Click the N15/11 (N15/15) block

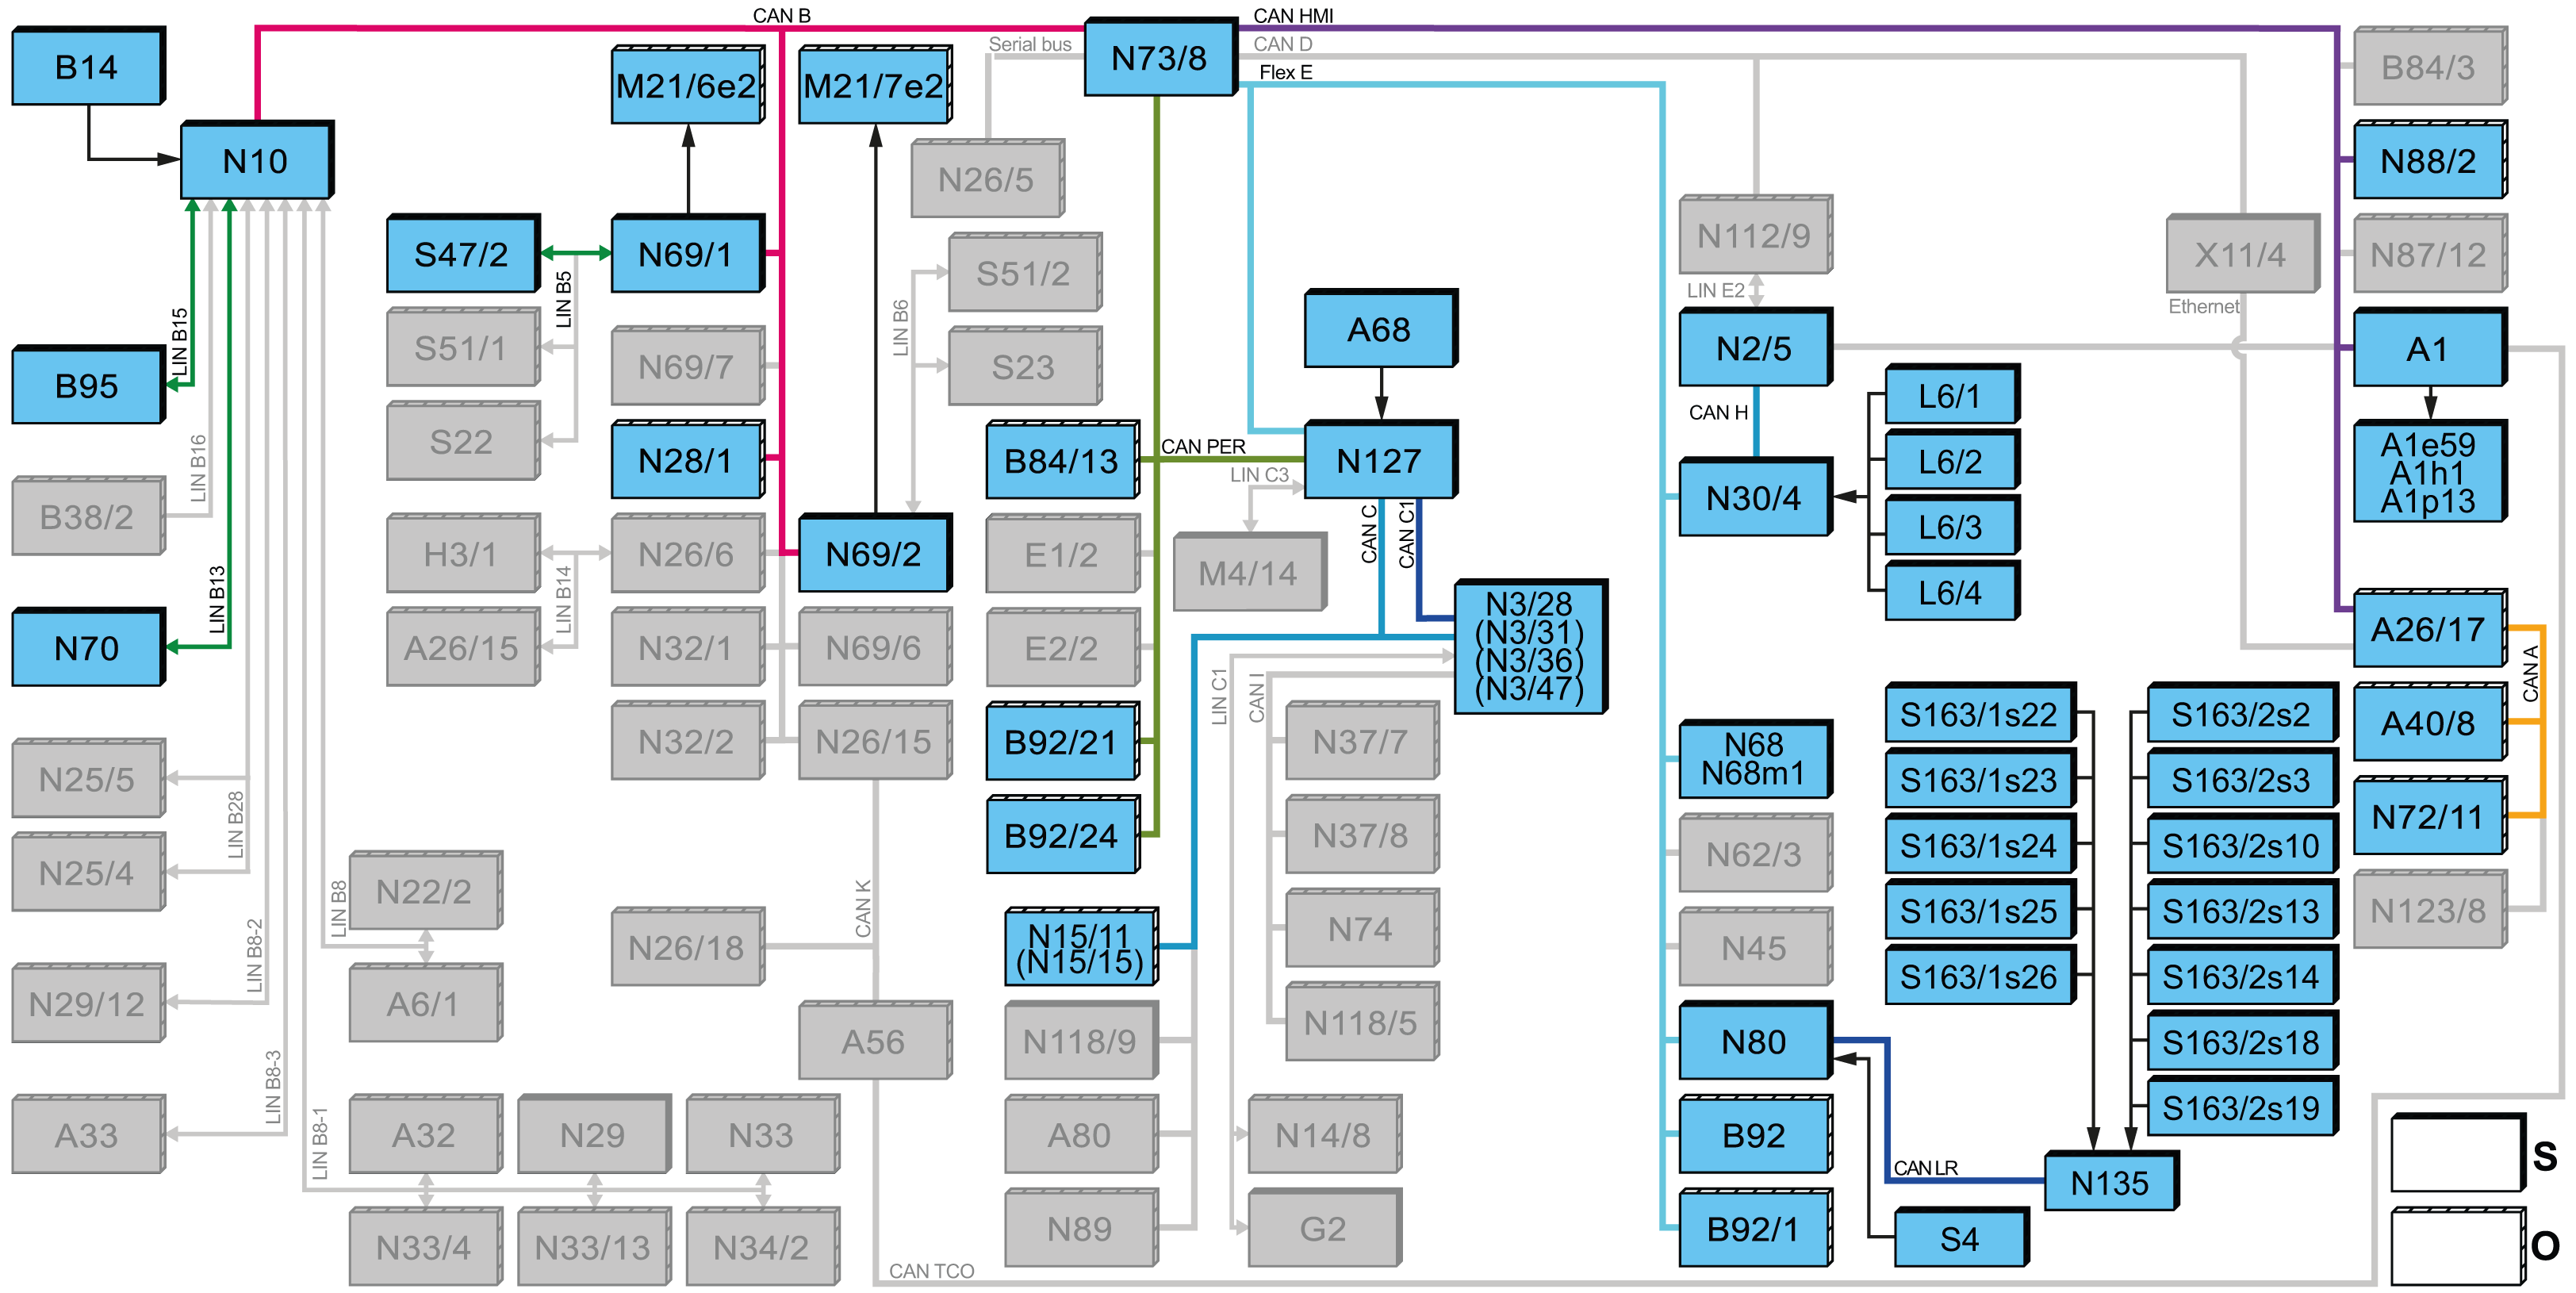point(1081,947)
